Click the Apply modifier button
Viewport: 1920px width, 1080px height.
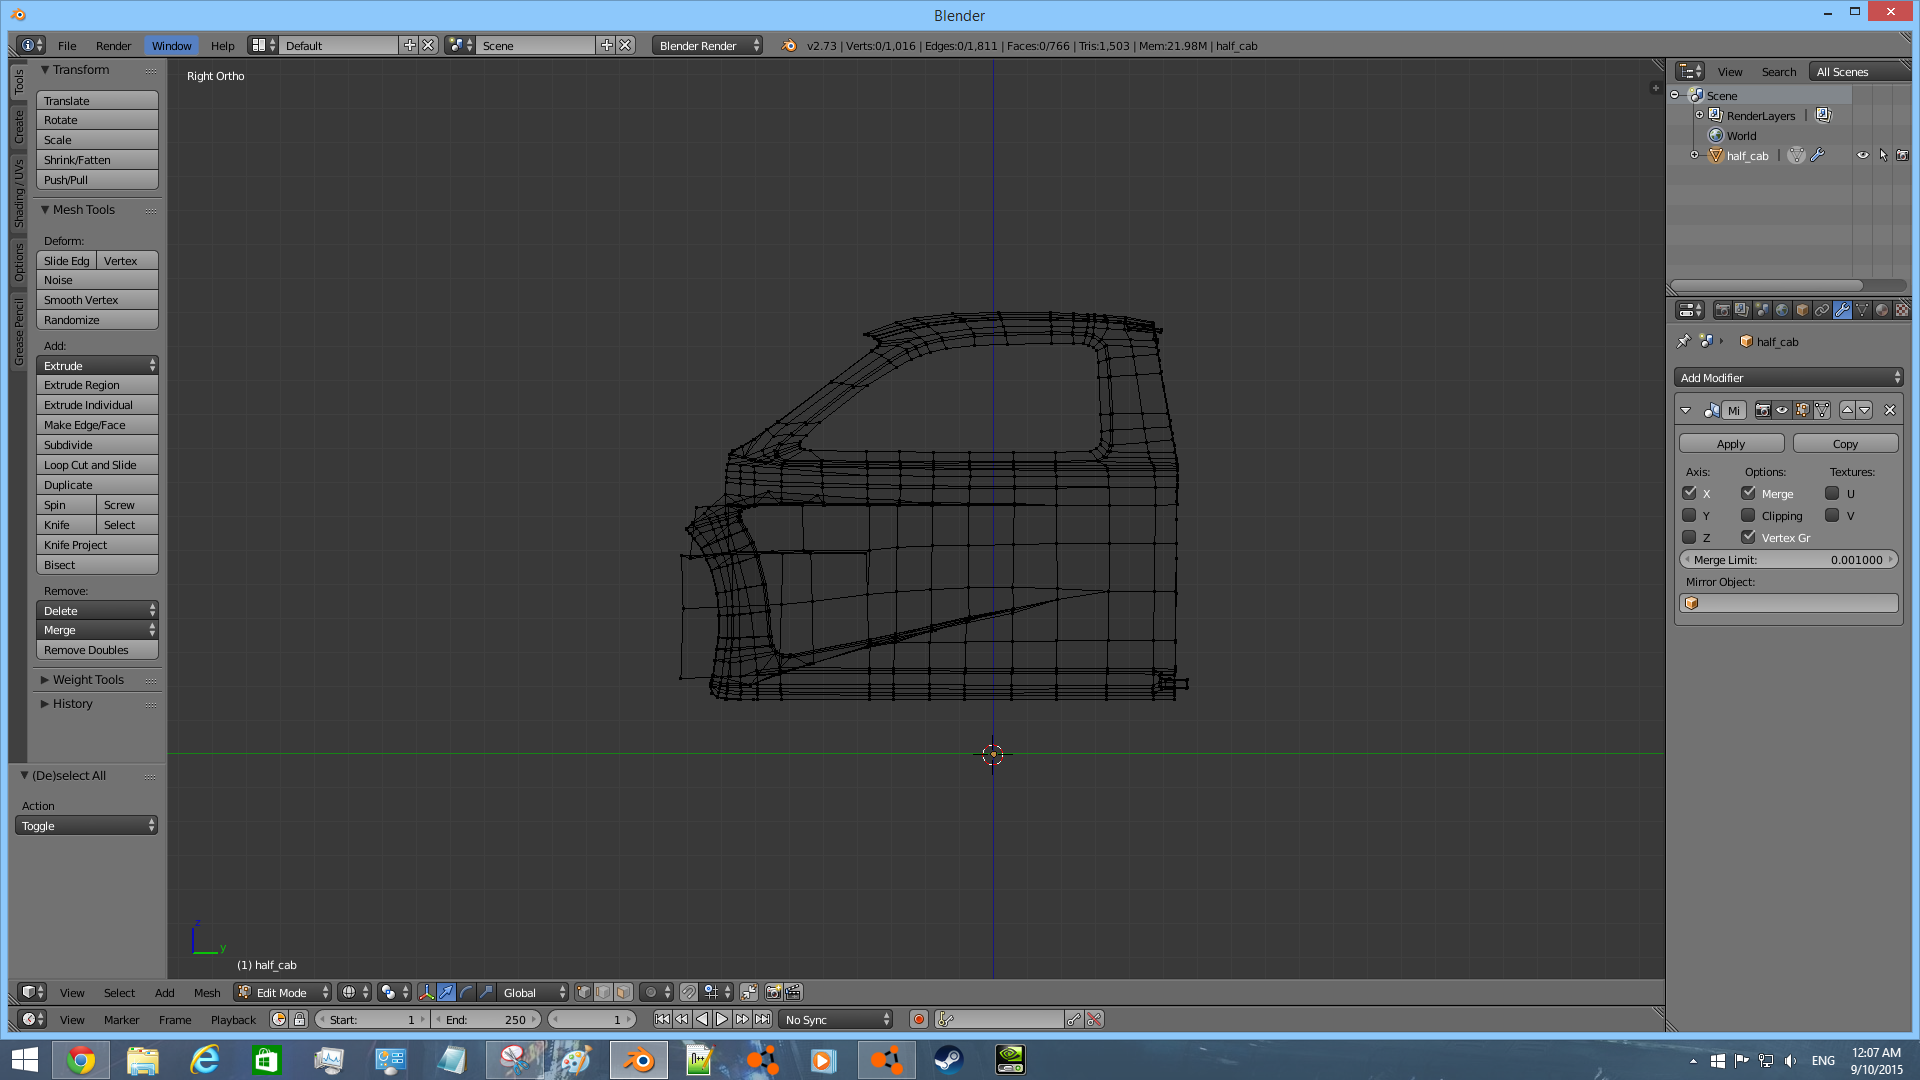point(1731,443)
